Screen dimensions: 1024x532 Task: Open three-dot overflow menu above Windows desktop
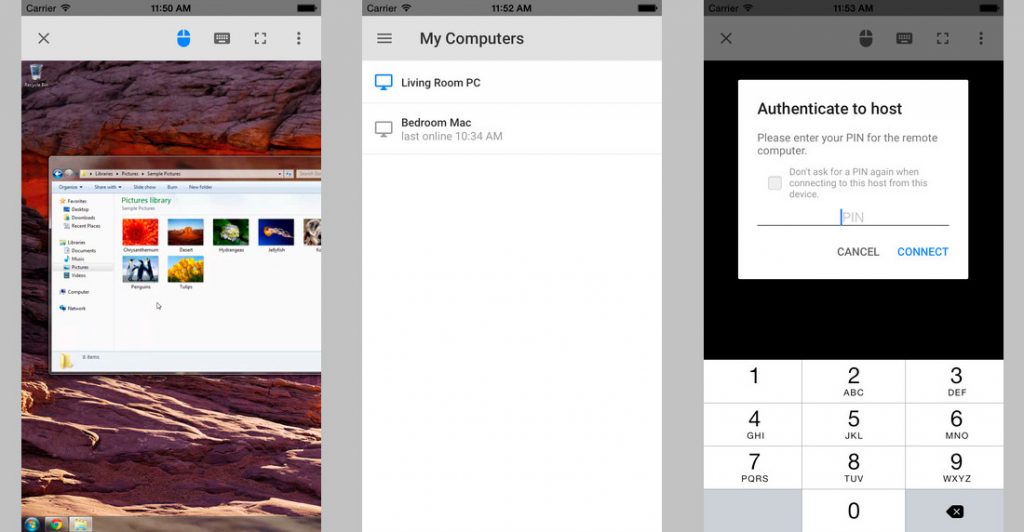coord(298,39)
